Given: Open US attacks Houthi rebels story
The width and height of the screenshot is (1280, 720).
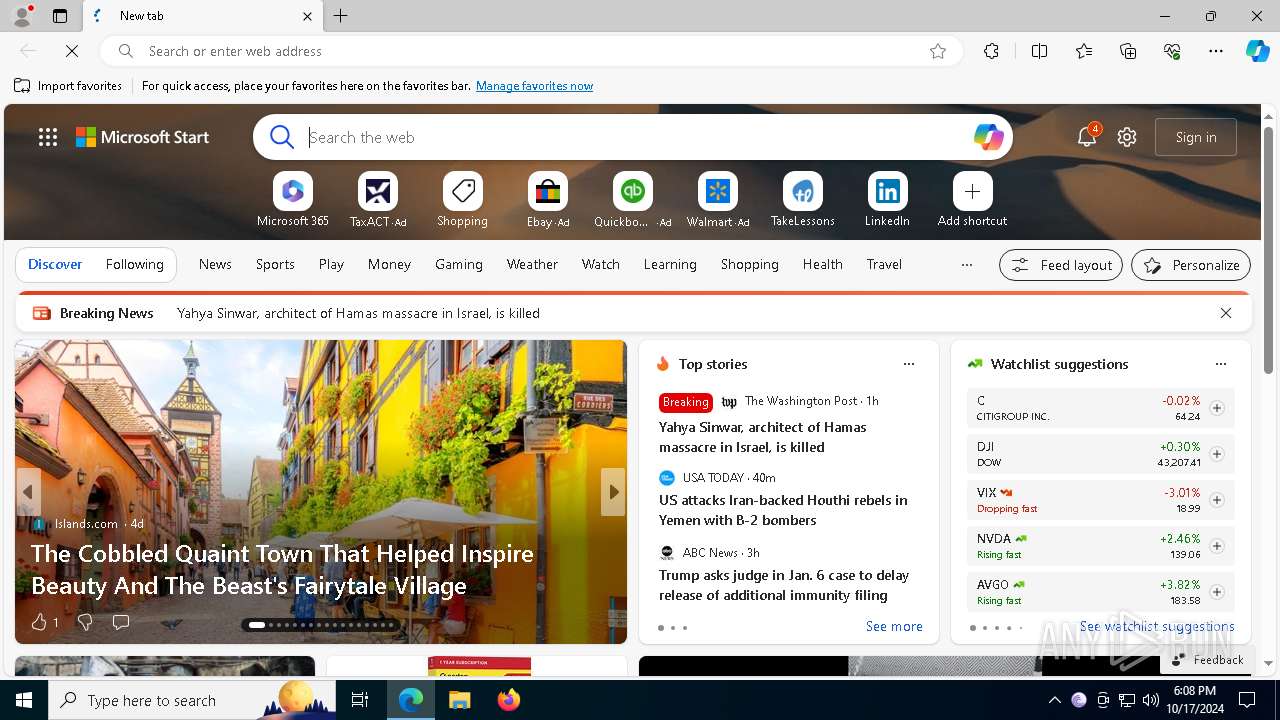Looking at the screenshot, I should (x=783, y=510).
